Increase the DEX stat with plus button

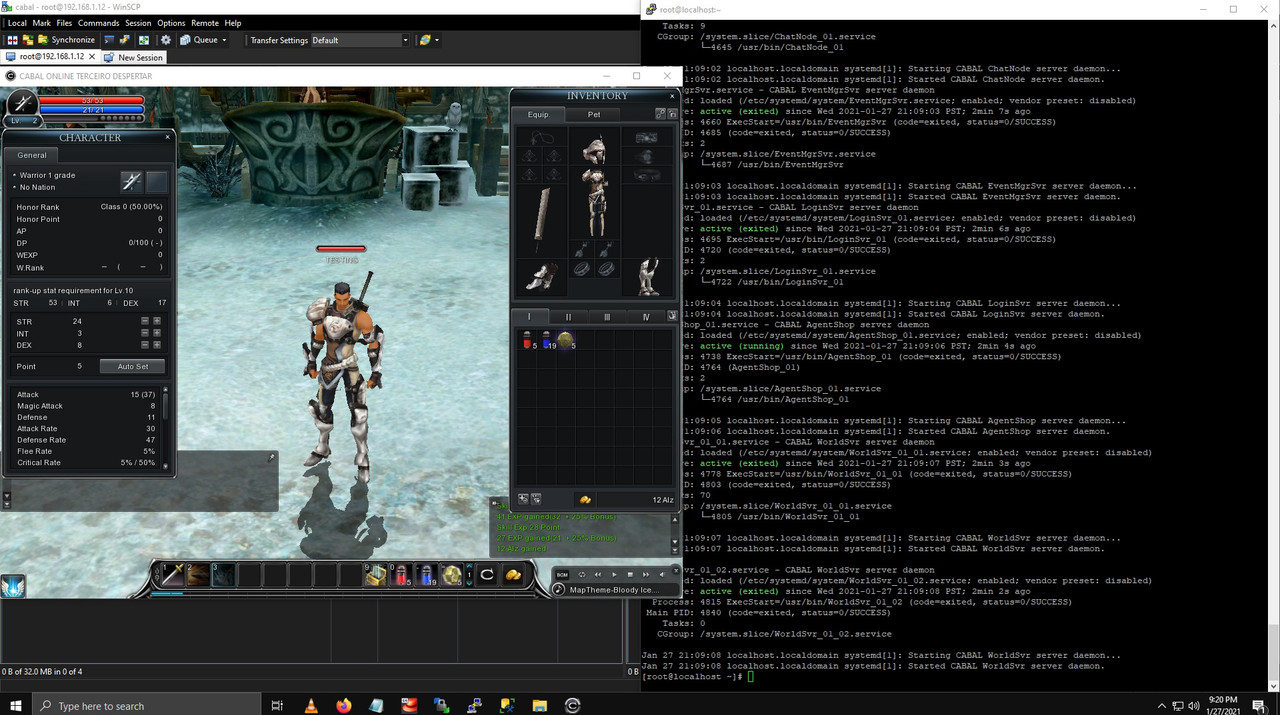(x=157, y=345)
